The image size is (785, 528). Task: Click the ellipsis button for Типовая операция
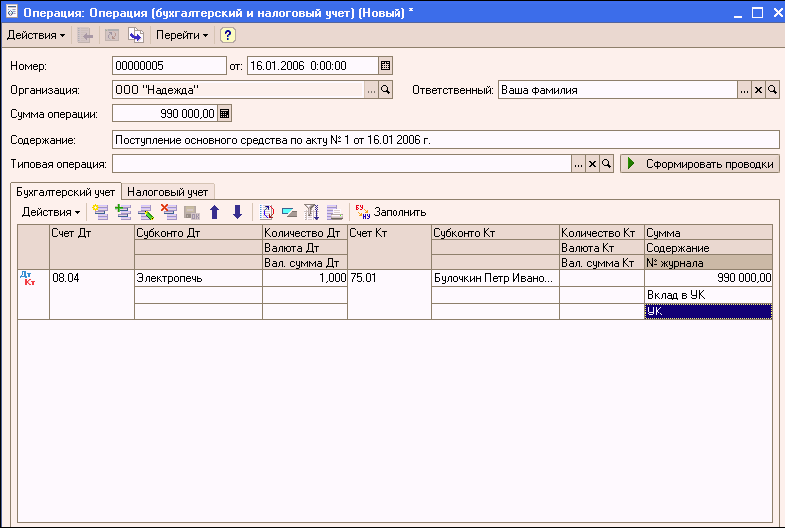578,163
